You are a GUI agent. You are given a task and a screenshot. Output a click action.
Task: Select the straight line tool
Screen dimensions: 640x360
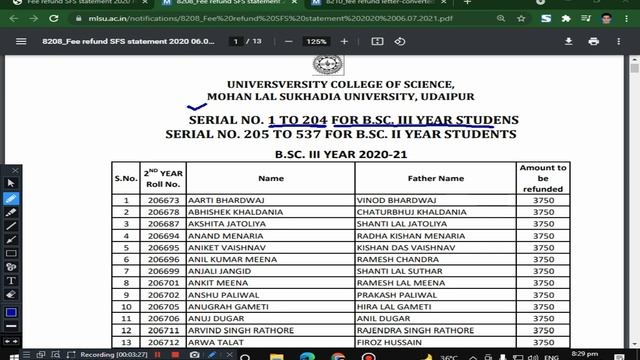point(11,226)
